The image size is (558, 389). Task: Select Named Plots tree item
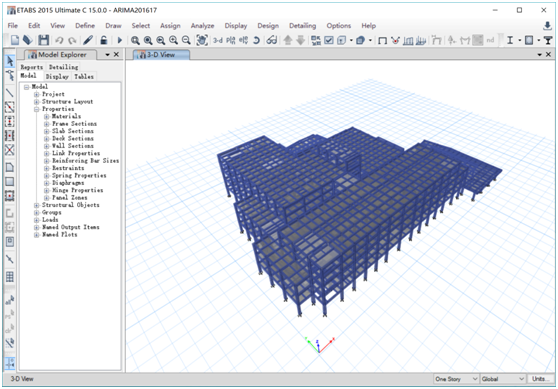point(59,235)
